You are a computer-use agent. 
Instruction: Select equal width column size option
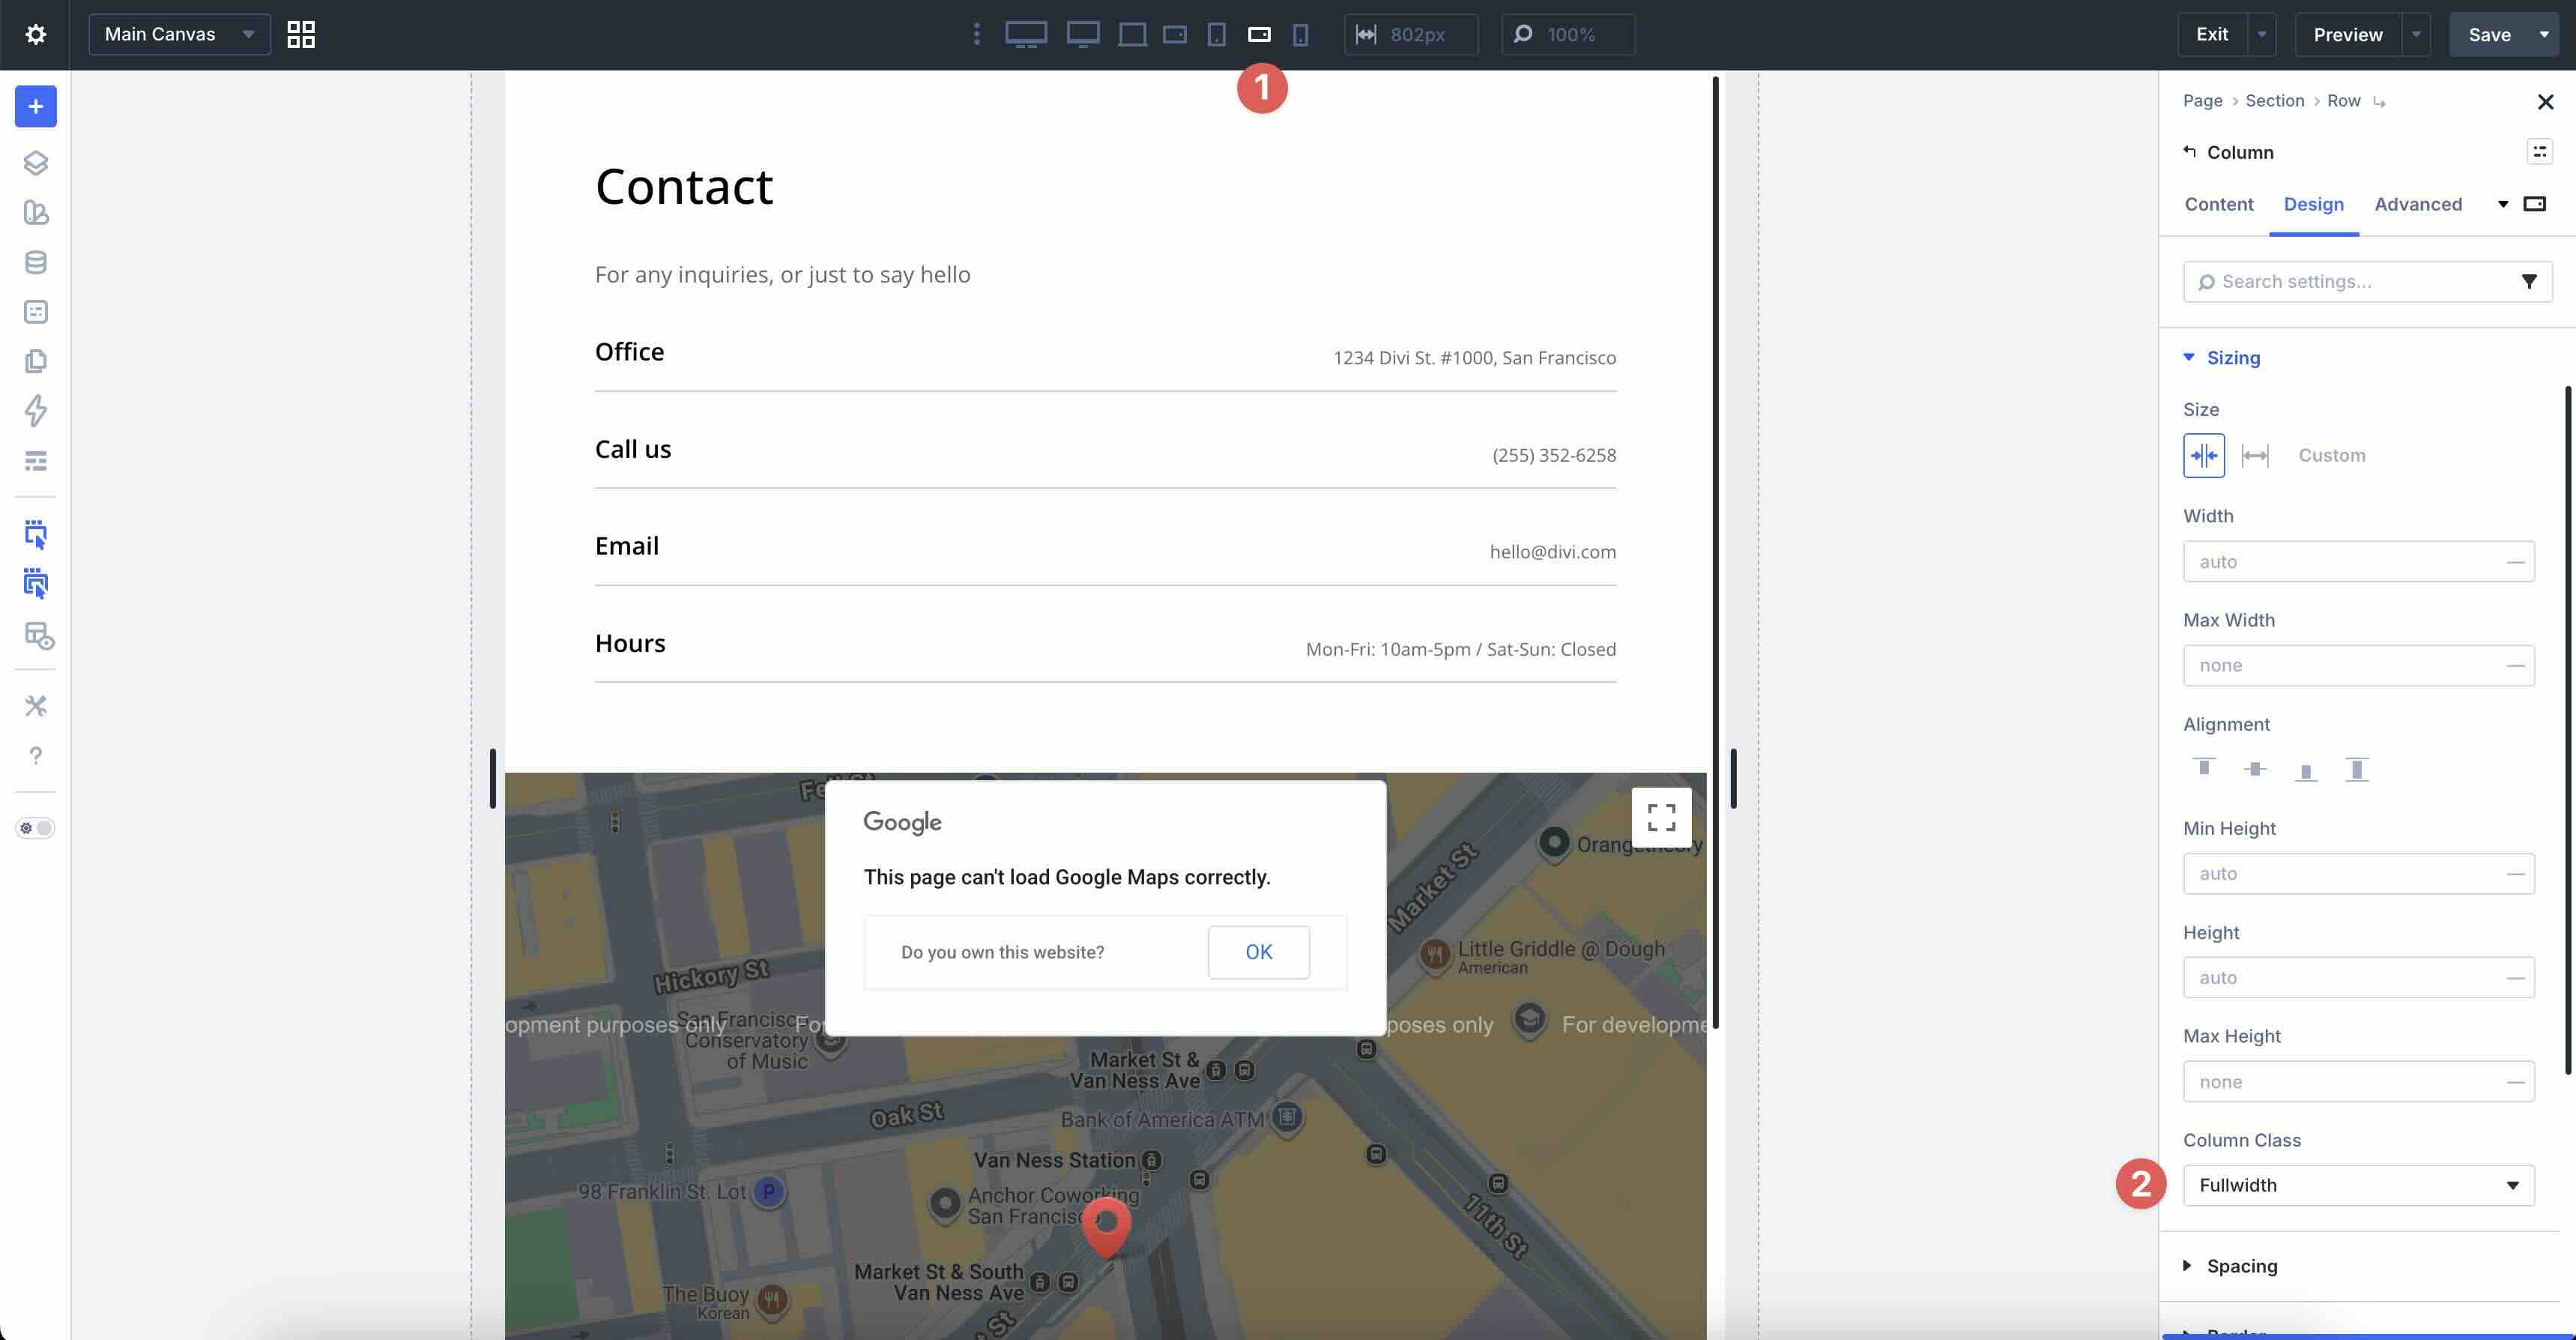[x=2204, y=455]
